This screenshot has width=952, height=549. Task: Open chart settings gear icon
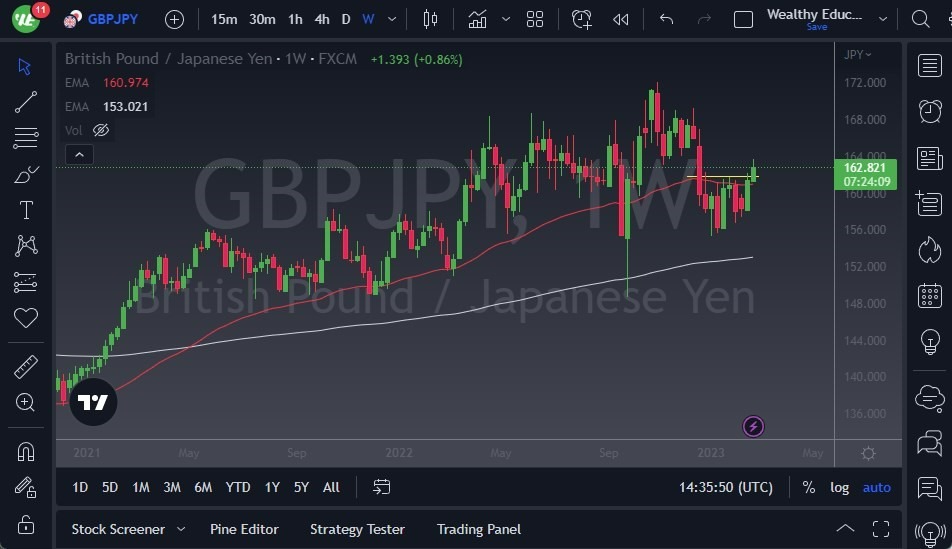(868, 453)
